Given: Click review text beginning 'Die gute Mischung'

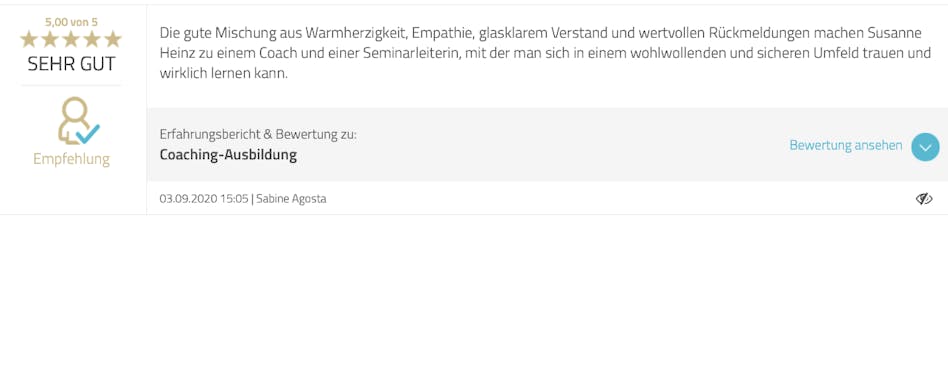Looking at the screenshot, I should 545,53.
